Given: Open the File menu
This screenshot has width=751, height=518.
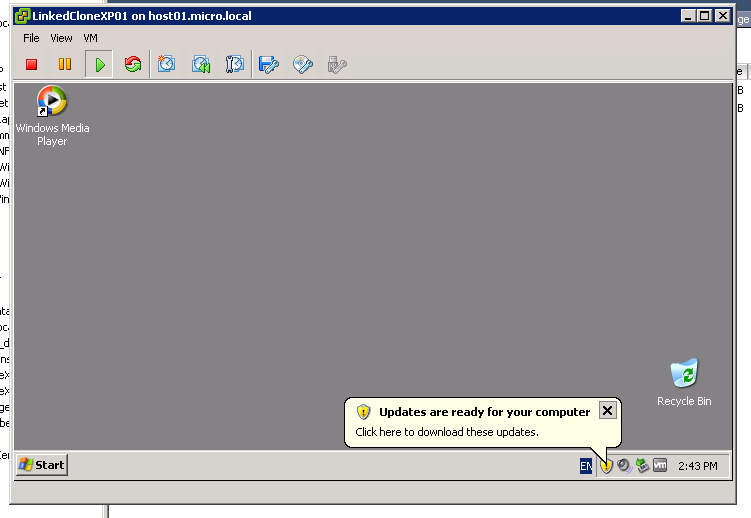Looking at the screenshot, I should 31,38.
